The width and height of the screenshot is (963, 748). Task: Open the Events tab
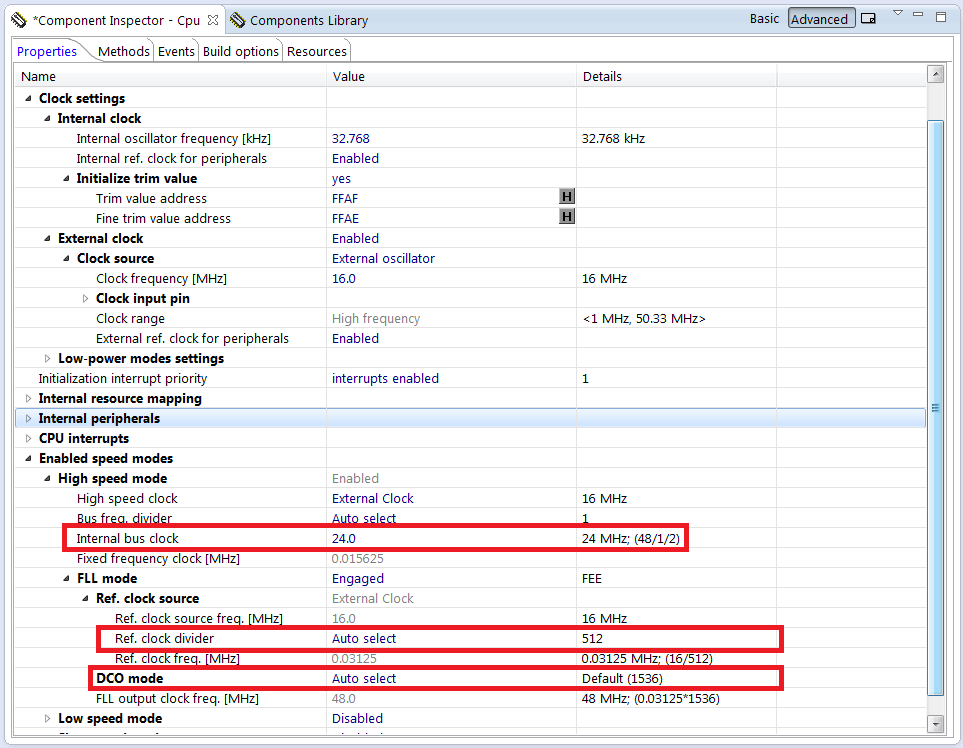point(176,52)
